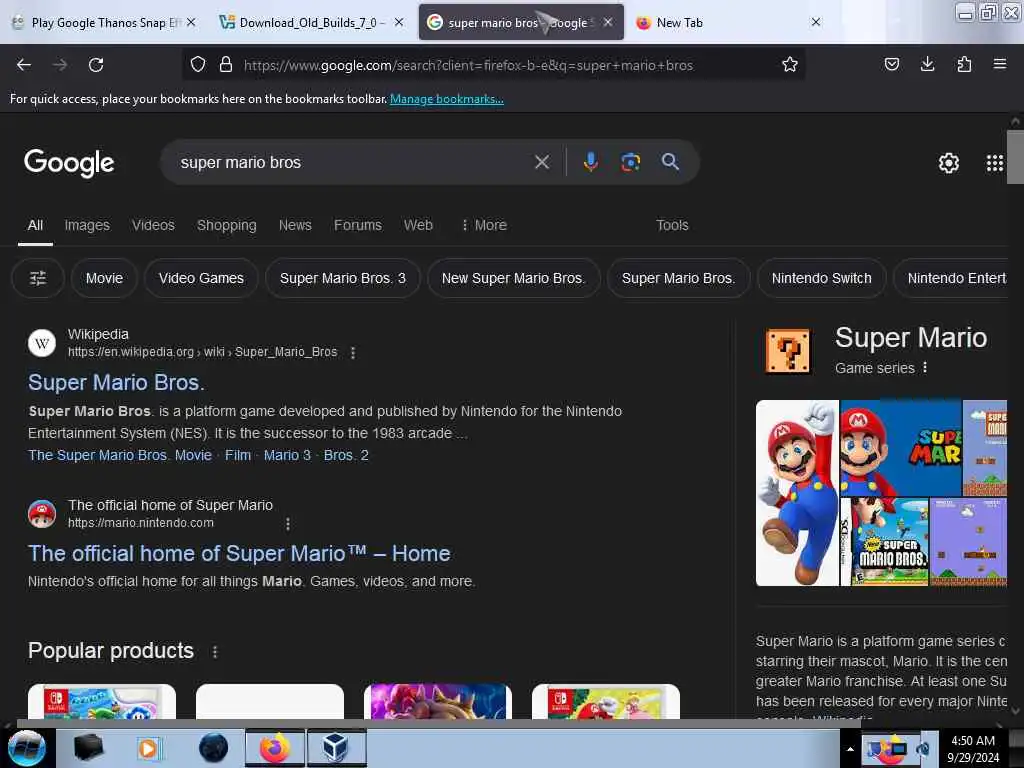This screenshot has width=1024, height=768.
Task: Save page to Pocket icon
Action: 891,64
